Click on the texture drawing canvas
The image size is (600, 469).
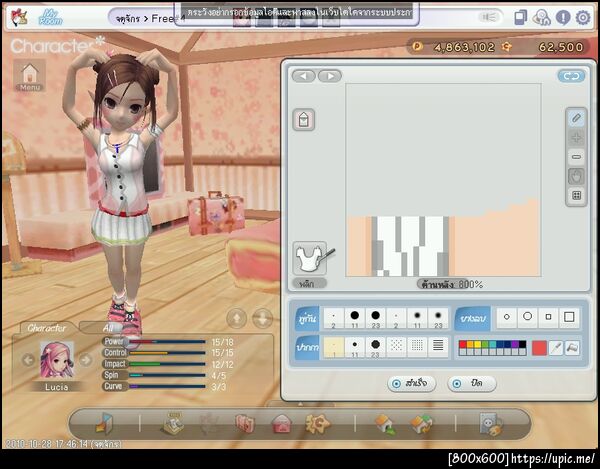coord(443,180)
